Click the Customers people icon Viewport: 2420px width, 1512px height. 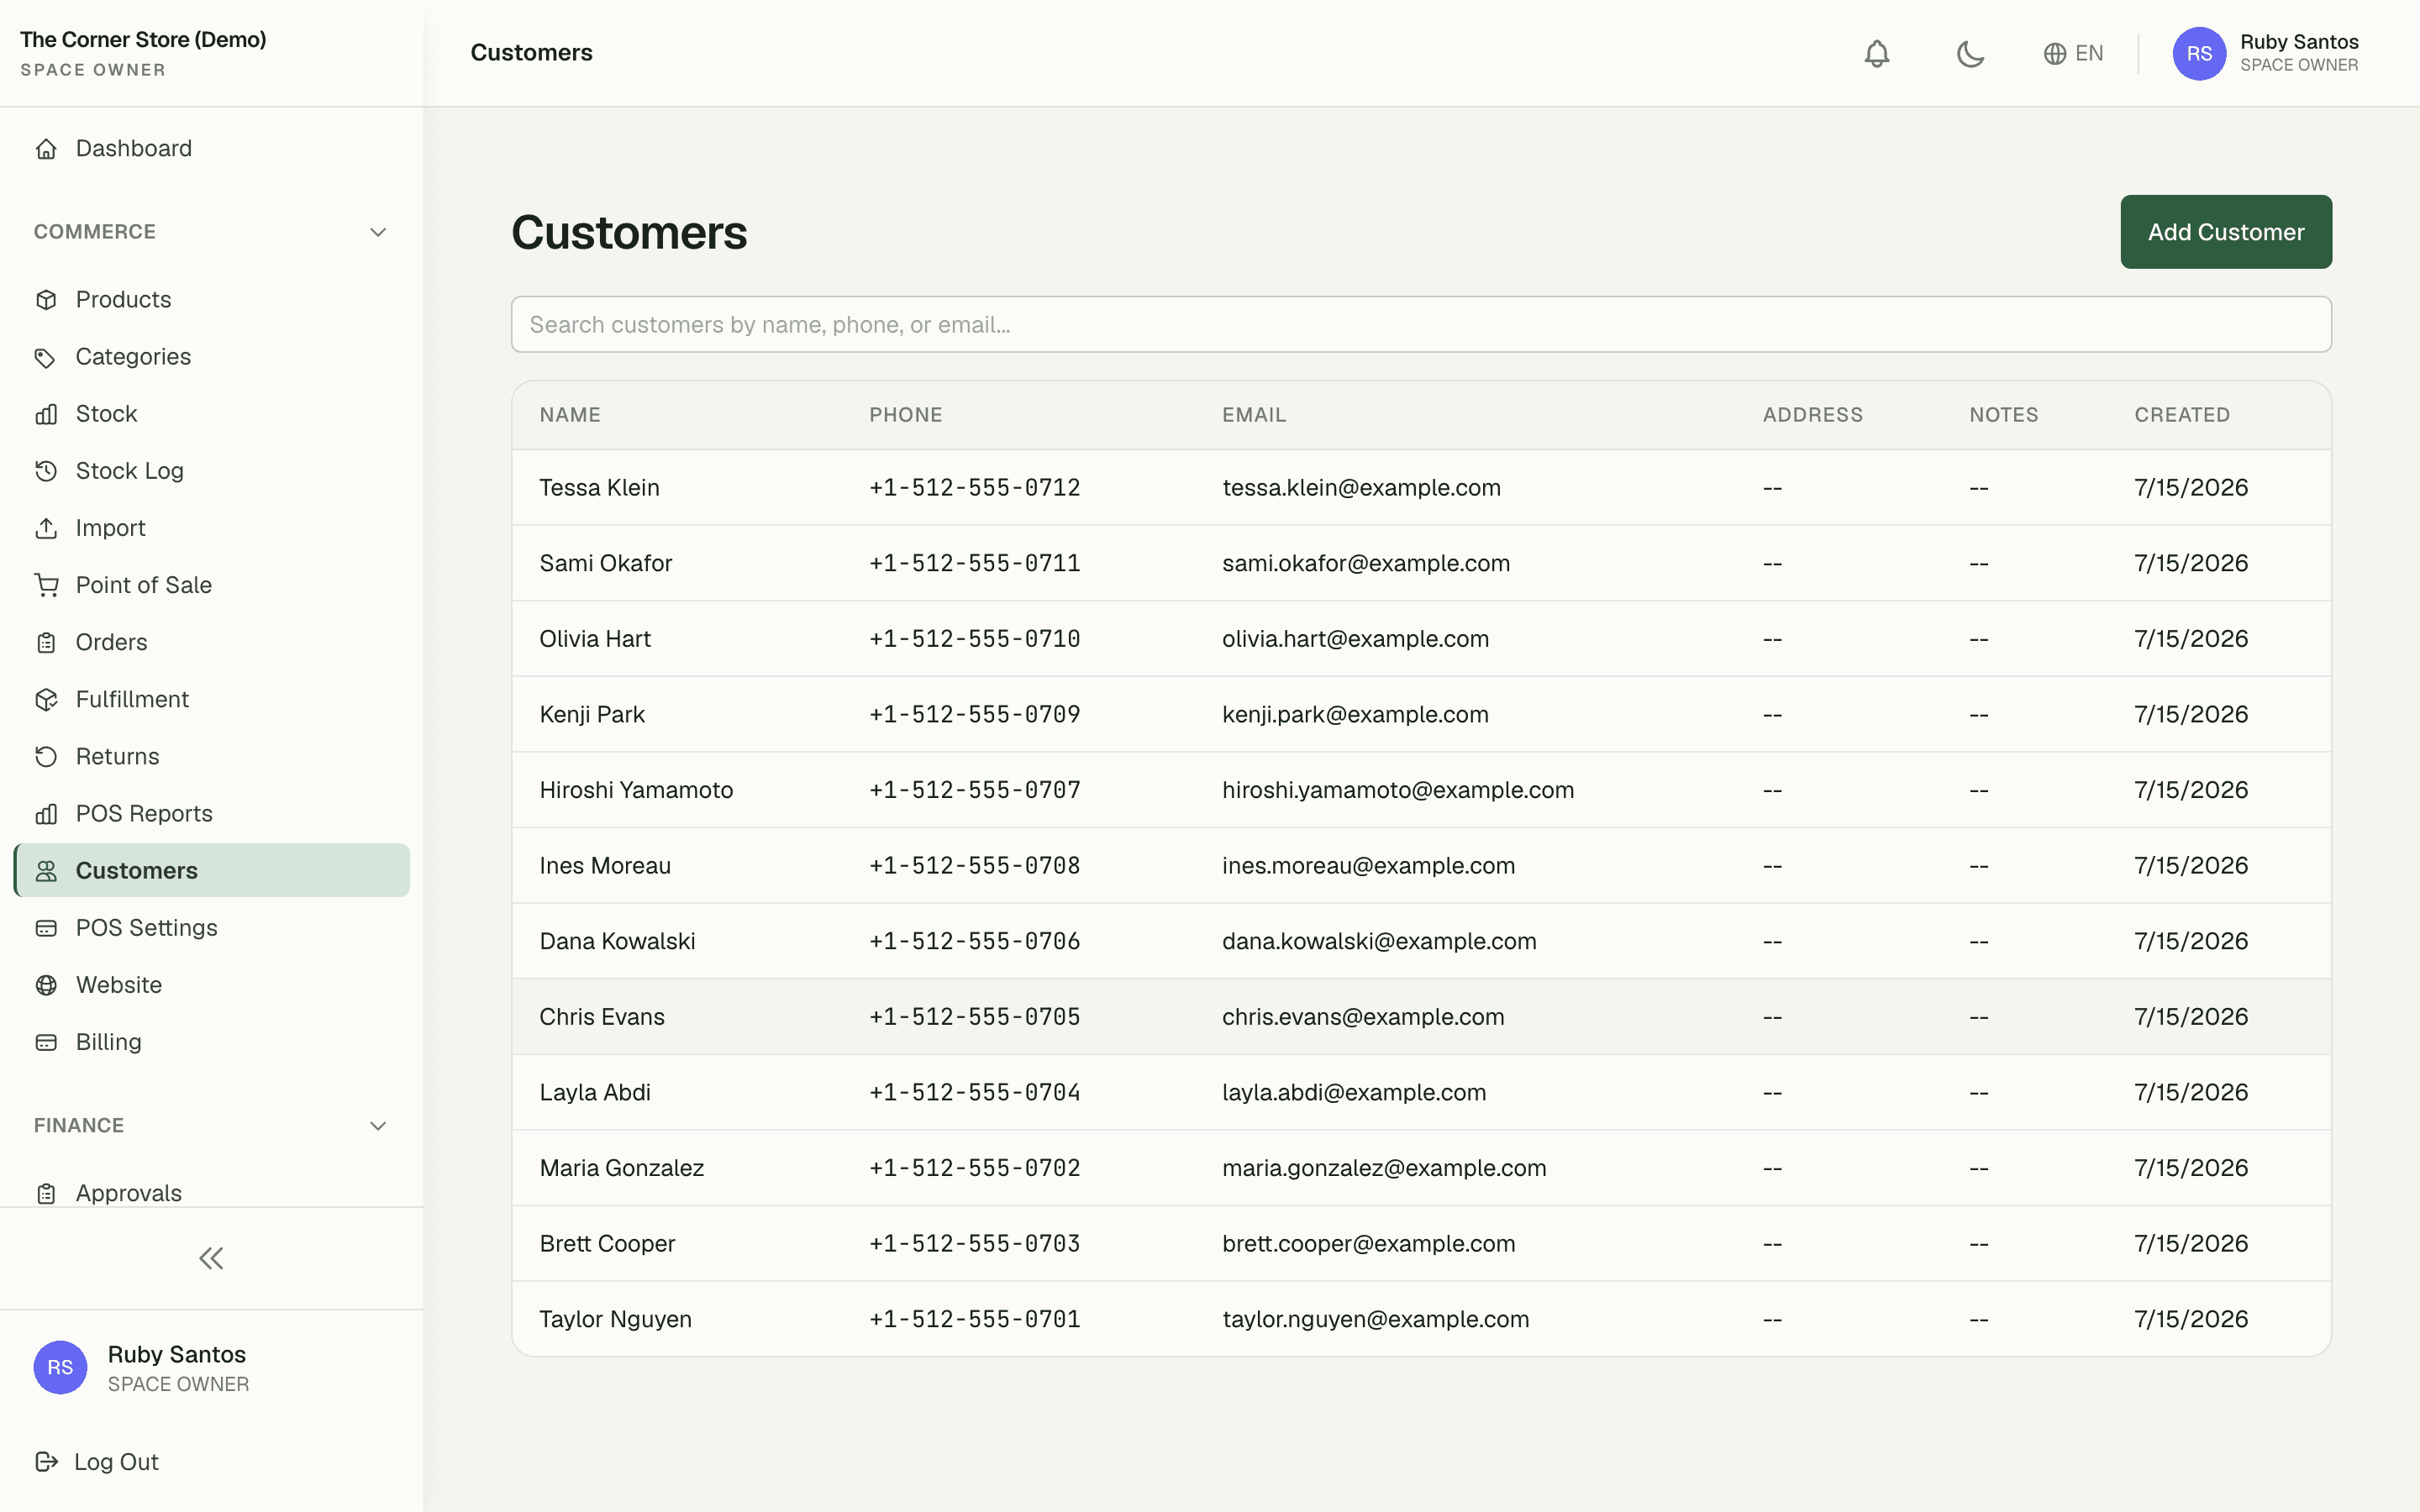[x=46, y=870]
